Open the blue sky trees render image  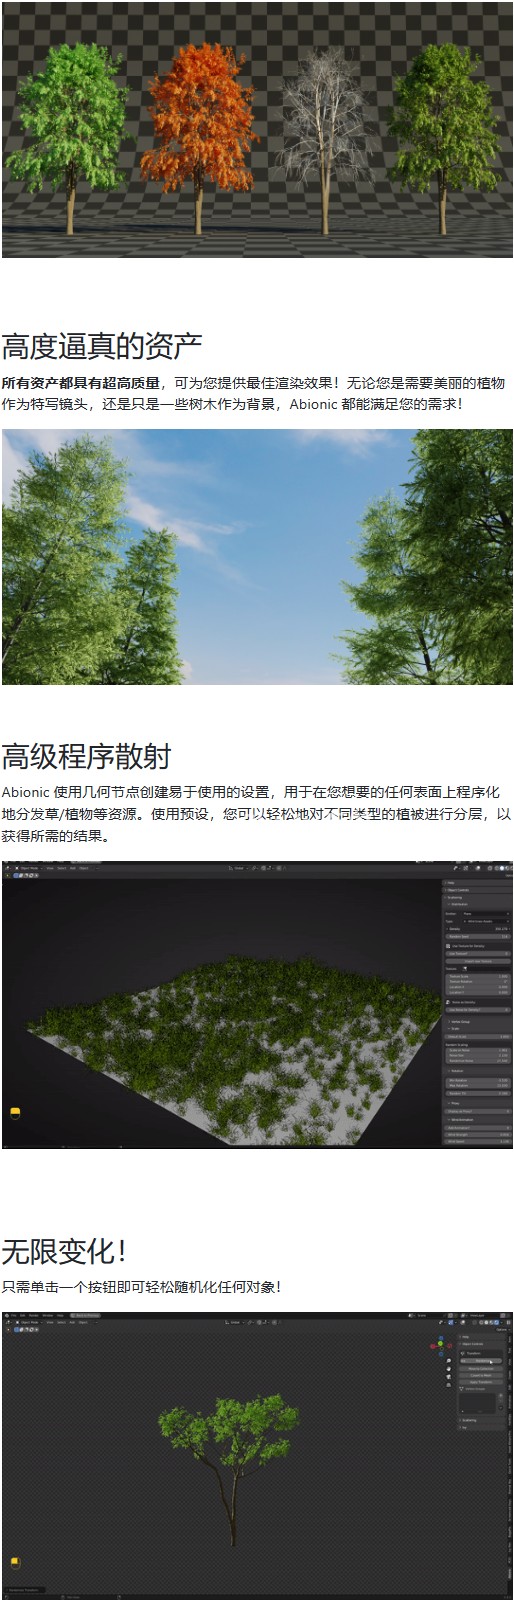click(x=257, y=557)
